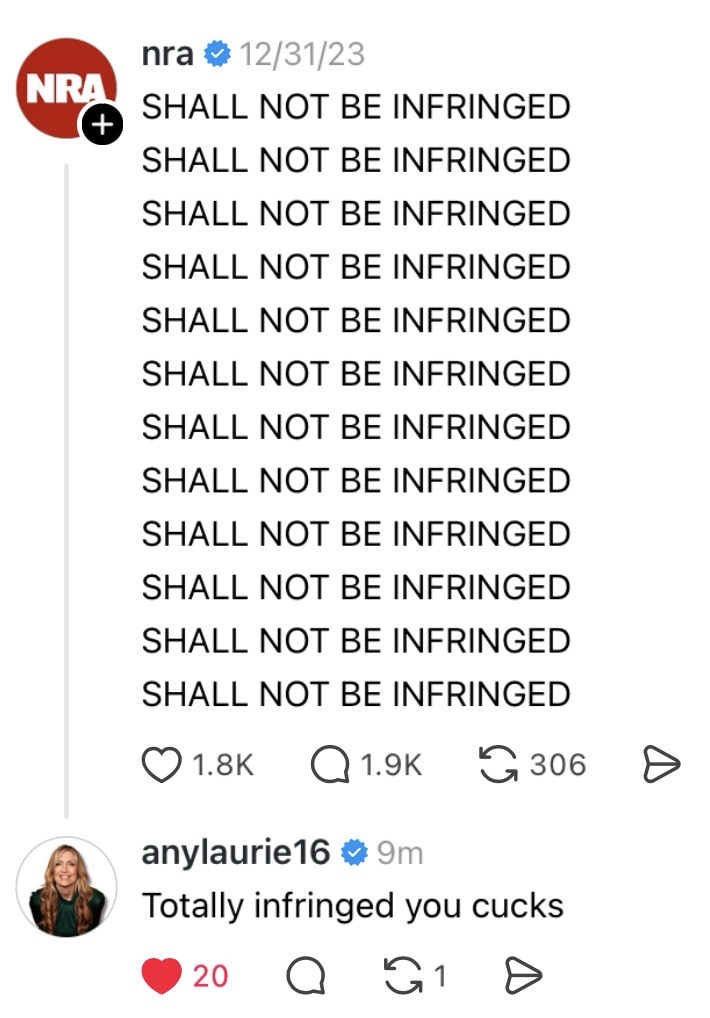Share anylaurie16's reply via the send icon
Screen dimensions: 710x1018
coord(520,975)
